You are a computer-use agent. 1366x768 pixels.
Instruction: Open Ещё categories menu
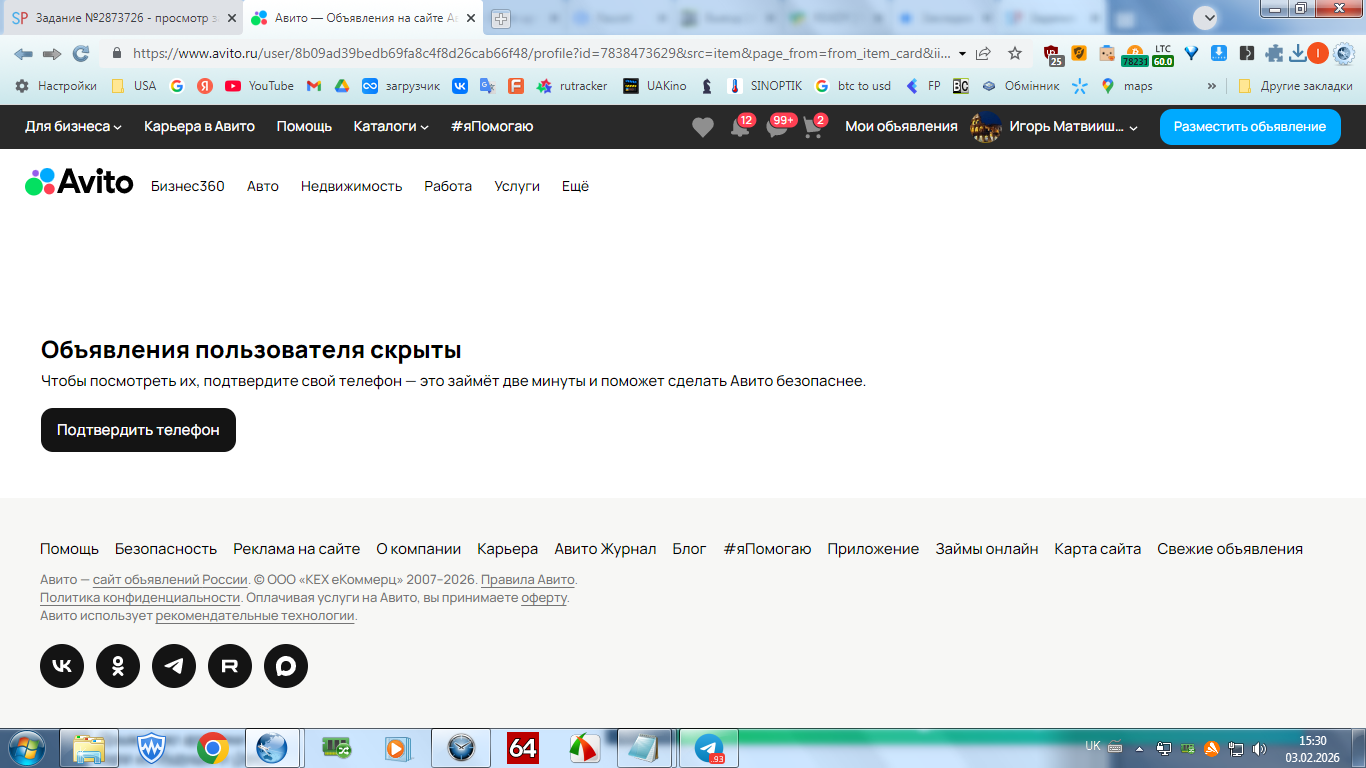click(575, 186)
